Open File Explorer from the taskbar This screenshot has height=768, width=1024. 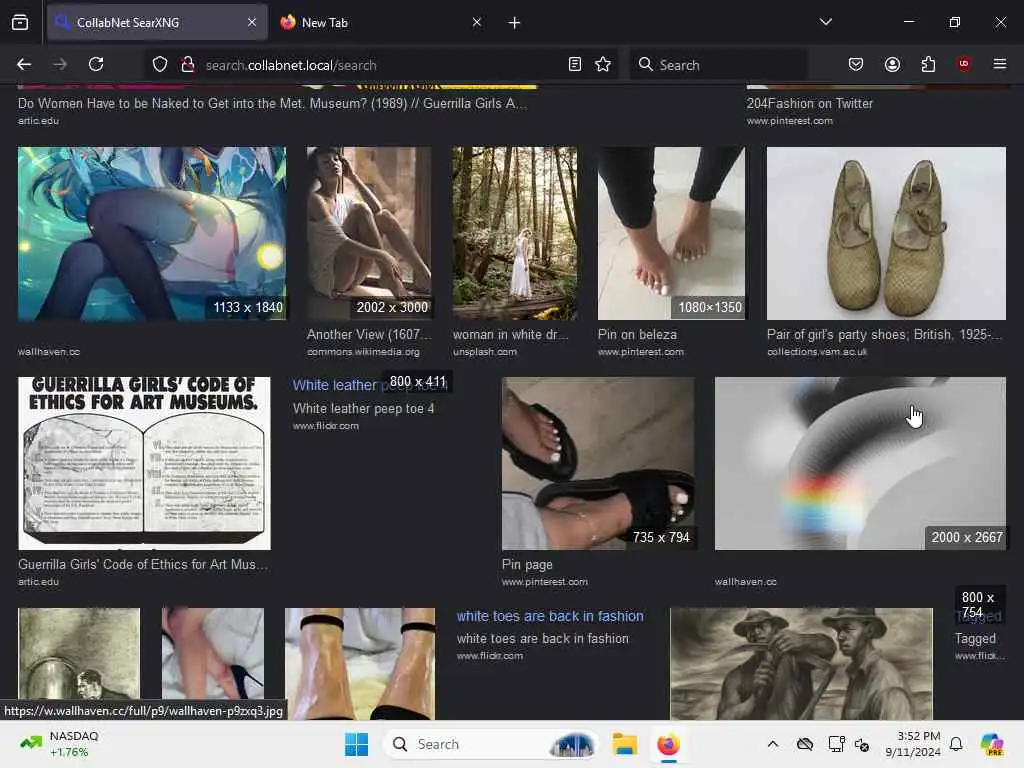click(624, 744)
